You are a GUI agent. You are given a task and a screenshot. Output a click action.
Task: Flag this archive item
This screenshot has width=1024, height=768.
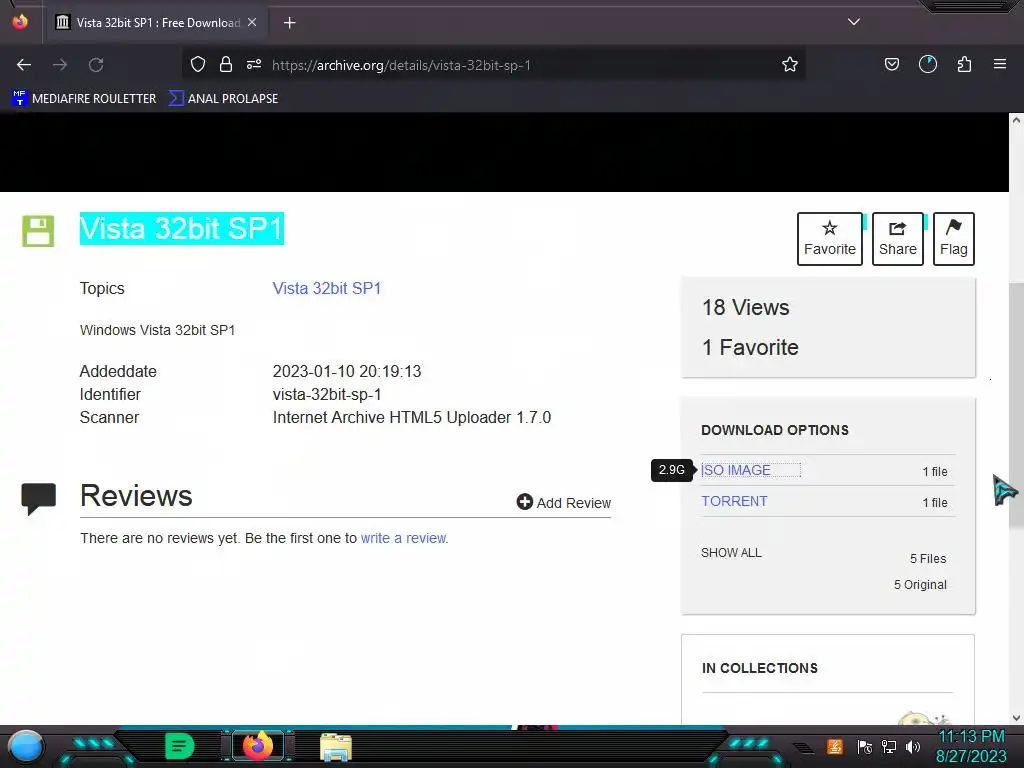pos(953,239)
